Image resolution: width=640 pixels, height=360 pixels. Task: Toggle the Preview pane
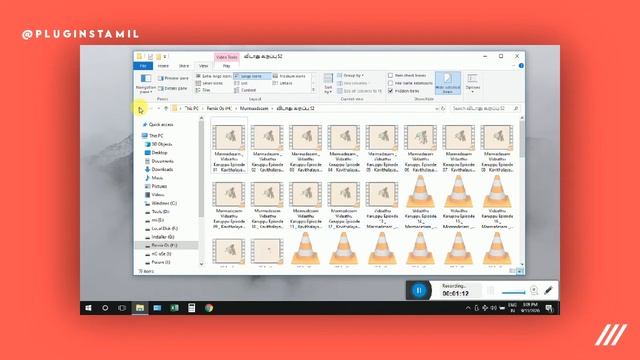coord(173,78)
